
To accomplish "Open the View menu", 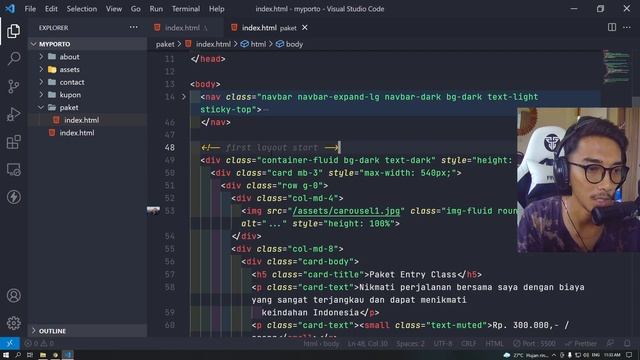I will click(x=114, y=9).
